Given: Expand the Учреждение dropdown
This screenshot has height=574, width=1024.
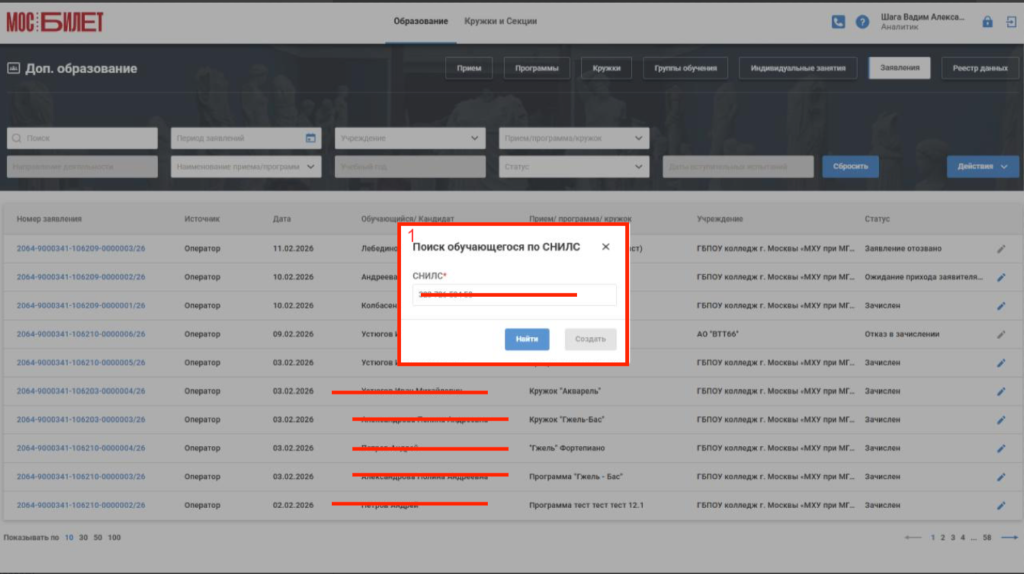Looking at the screenshot, I should click(410, 138).
